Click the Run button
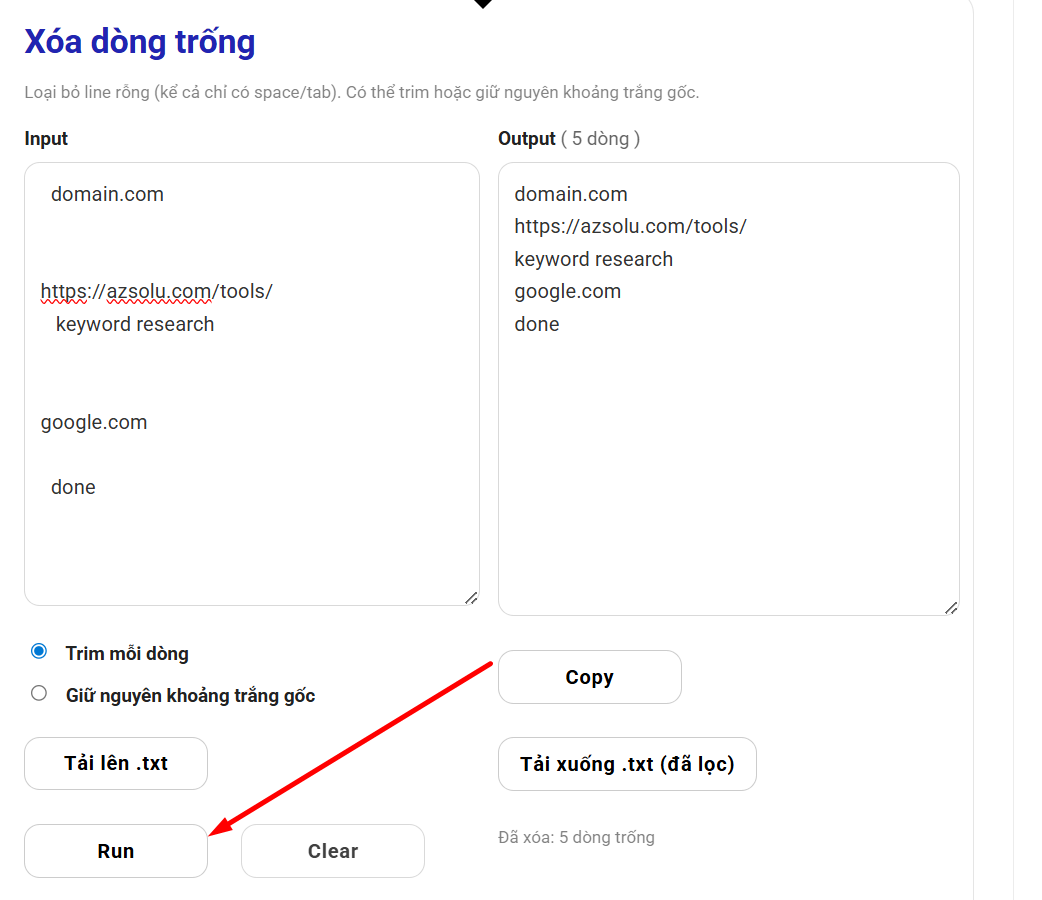Screen dimensions: 1042x900 tap(116, 851)
